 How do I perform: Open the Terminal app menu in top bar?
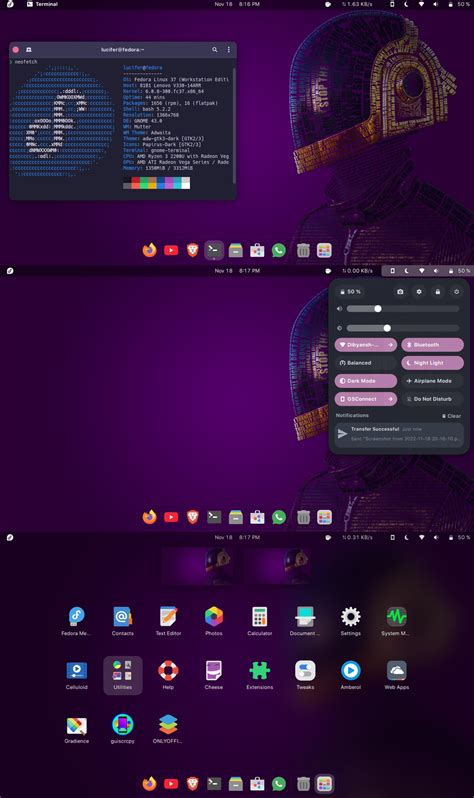(x=42, y=4)
